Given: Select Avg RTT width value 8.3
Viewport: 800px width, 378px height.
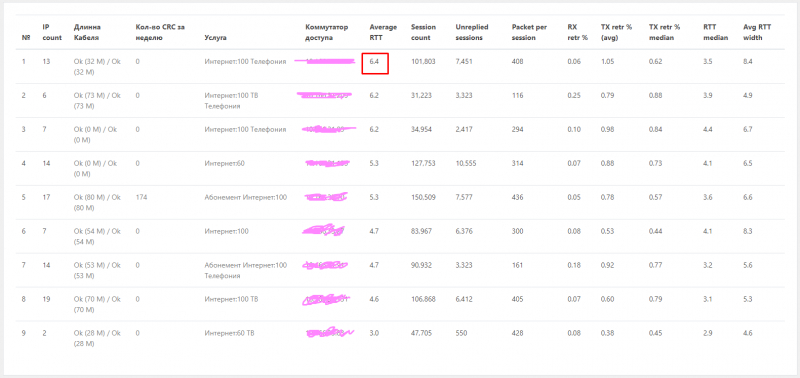Looking at the screenshot, I should click(748, 231).
